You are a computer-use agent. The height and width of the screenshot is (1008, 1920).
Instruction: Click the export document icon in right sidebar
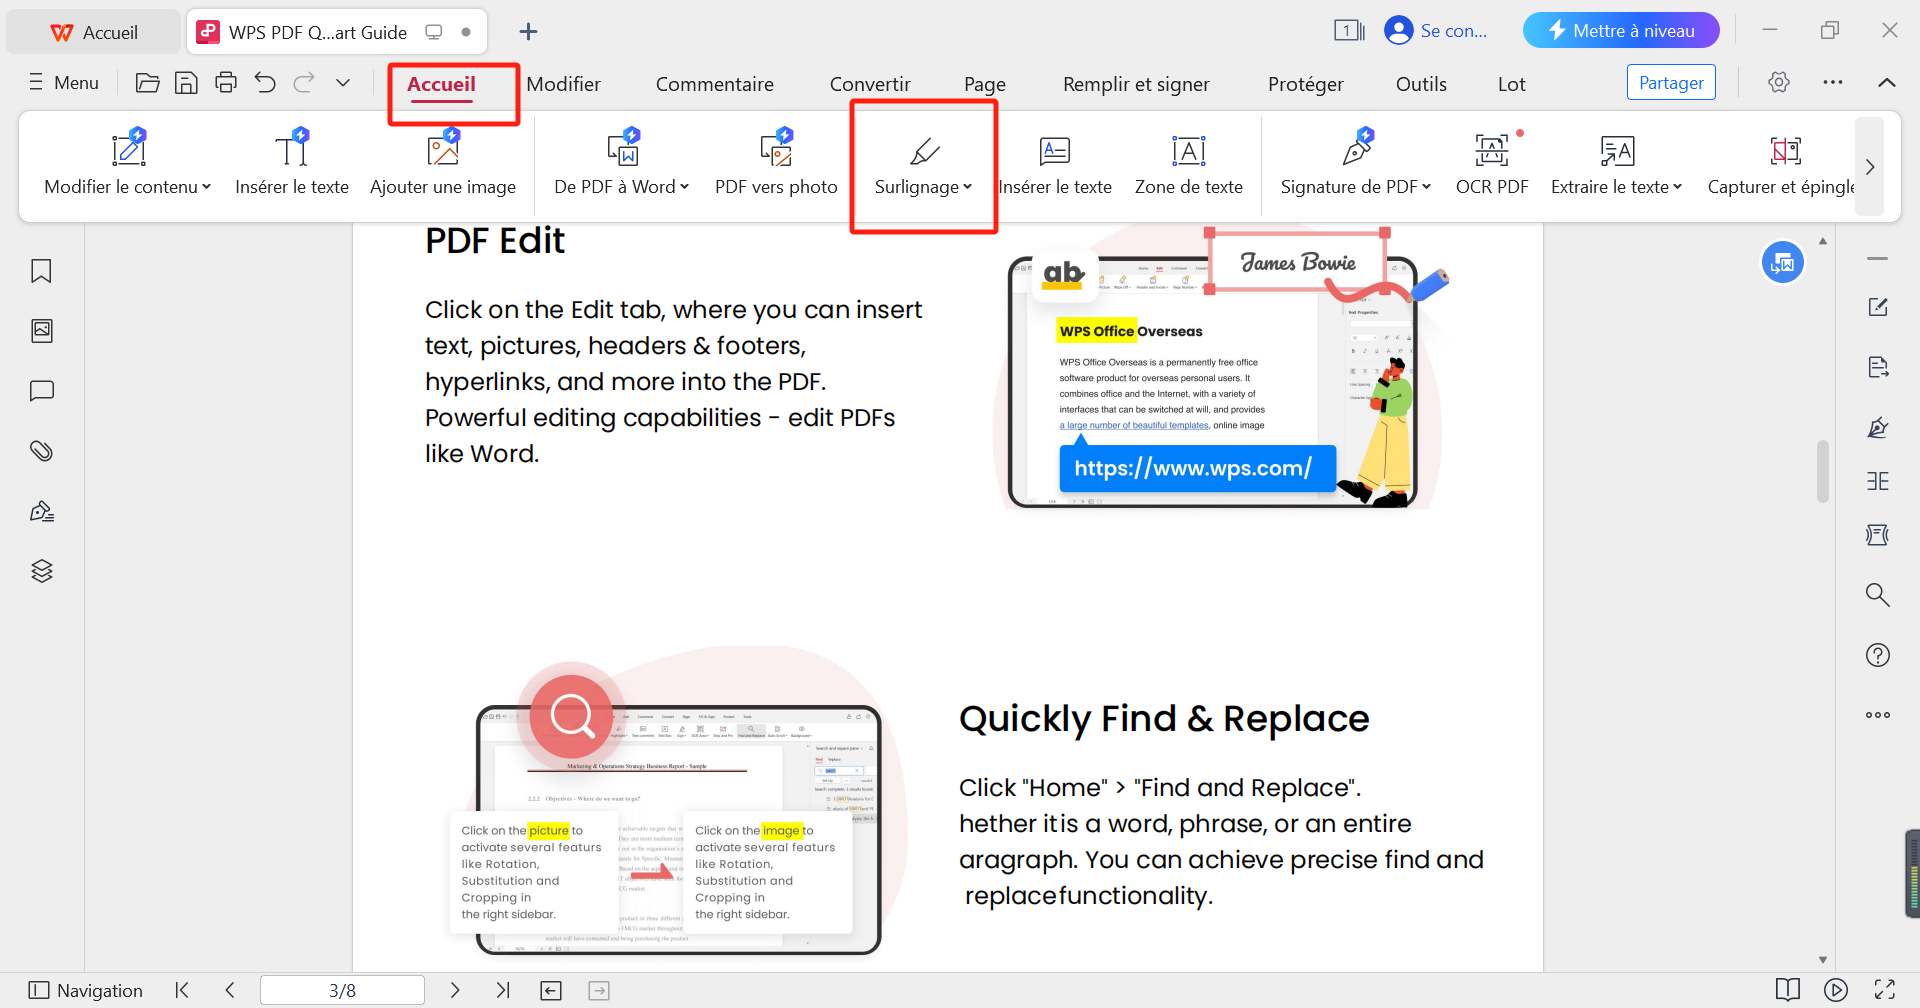pyautogui.click(x=1878, y=367)
